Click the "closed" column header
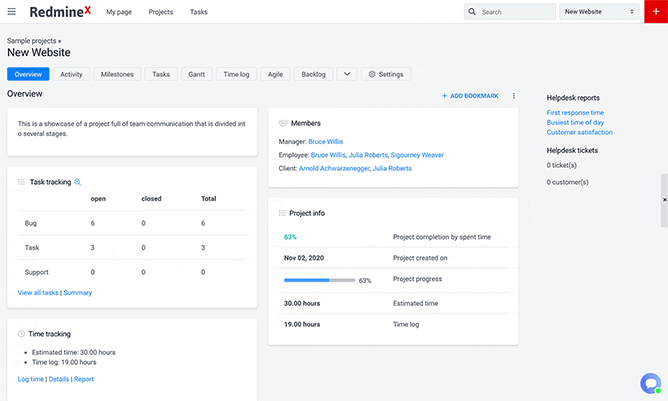Image resolution: width=668 pixels, height=401 pixels. click(x=151, y=199)
